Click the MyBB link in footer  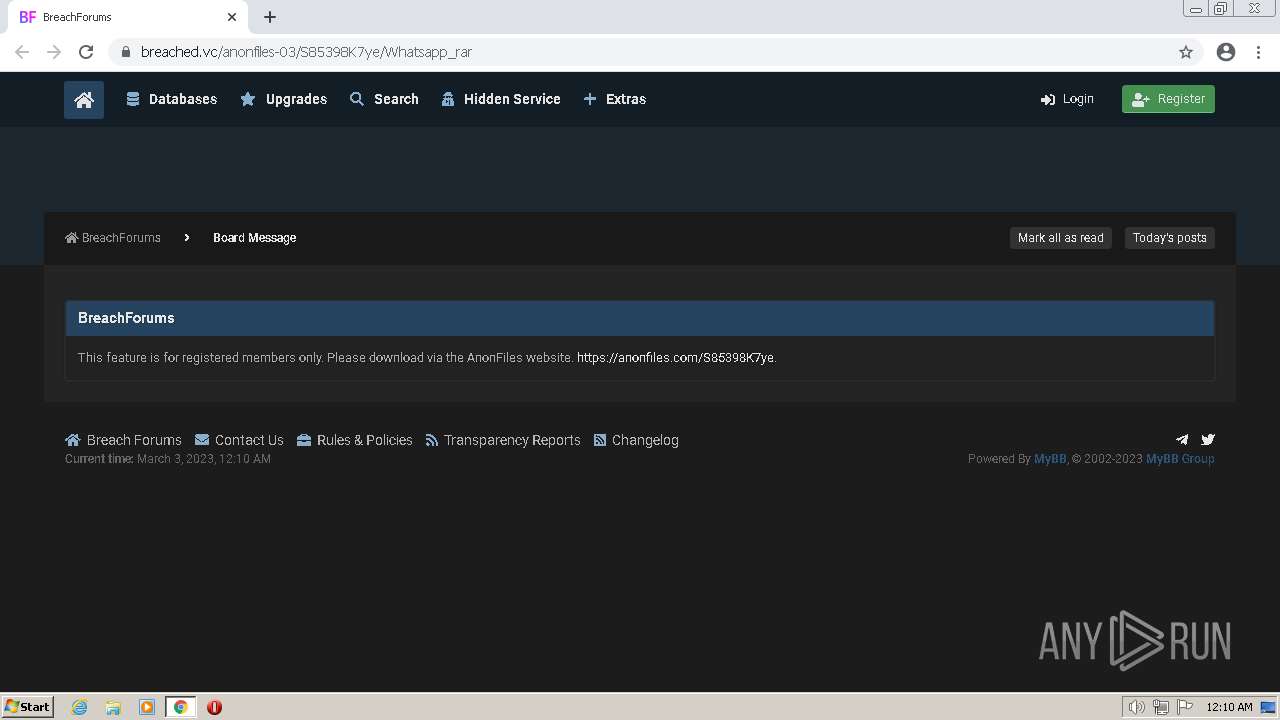1050,459
